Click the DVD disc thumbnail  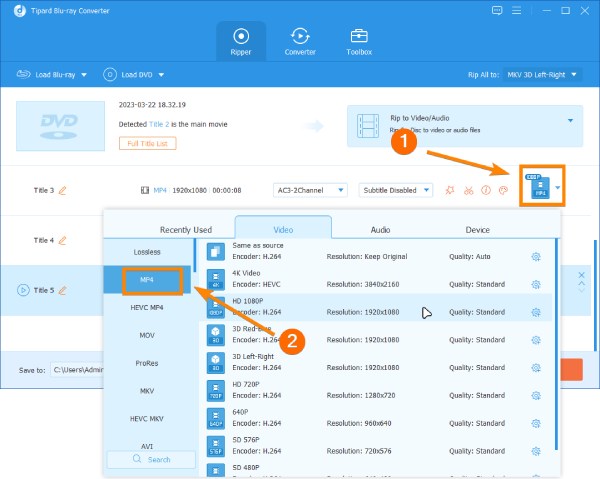point(60,126)
